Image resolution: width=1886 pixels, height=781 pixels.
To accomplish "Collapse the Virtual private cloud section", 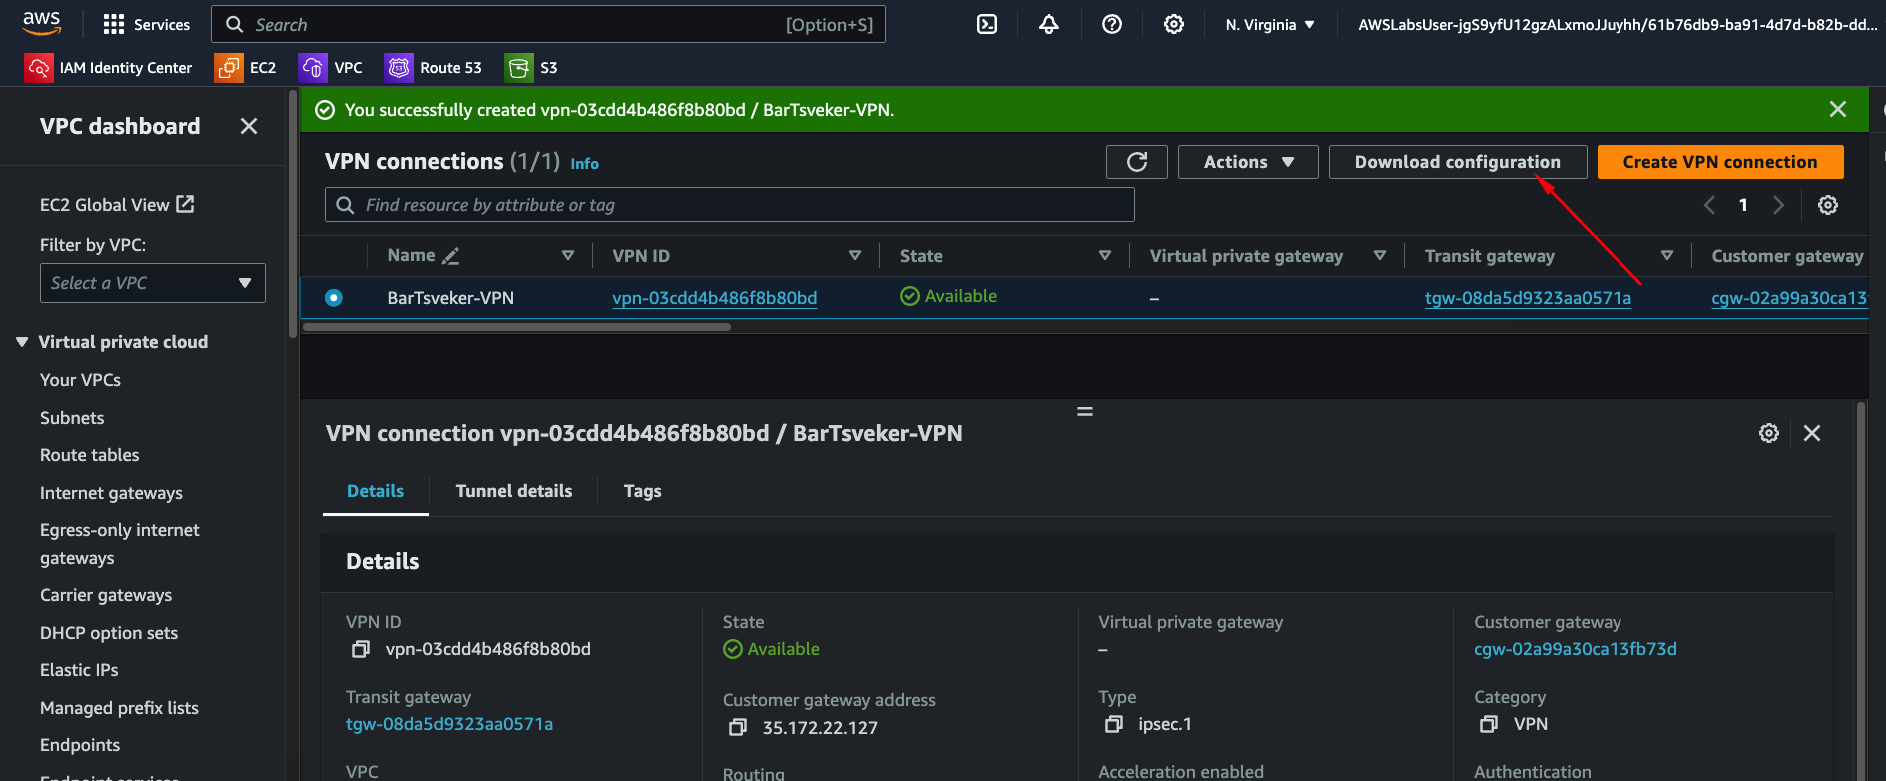I will pyautogui.click(x=22, y=342).
